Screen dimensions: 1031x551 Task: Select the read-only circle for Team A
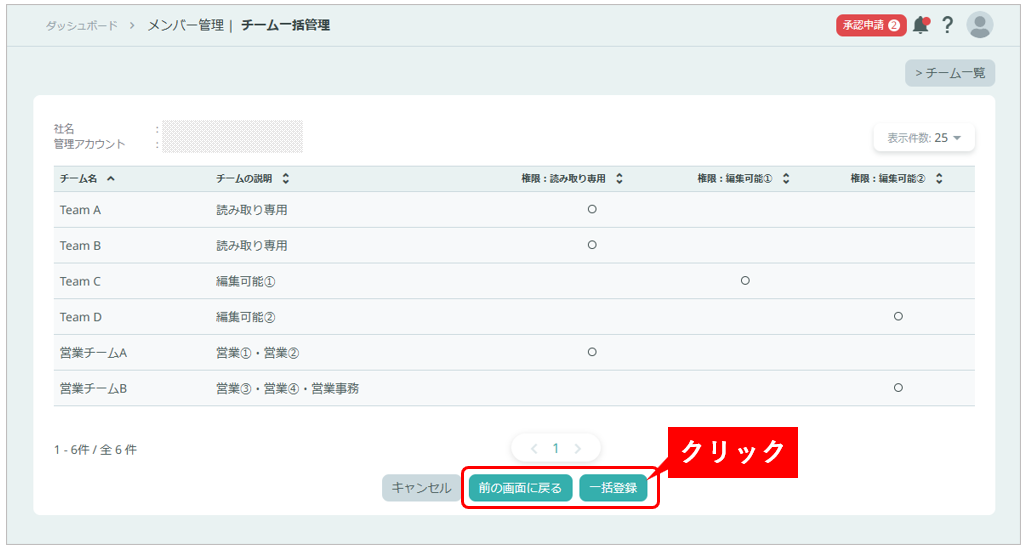pos(592,209)
